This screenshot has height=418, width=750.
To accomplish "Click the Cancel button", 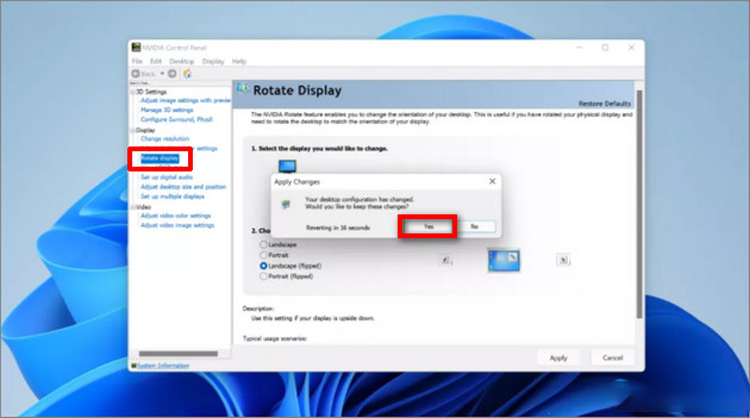I will pyautogui.click(x=613, y=358).
